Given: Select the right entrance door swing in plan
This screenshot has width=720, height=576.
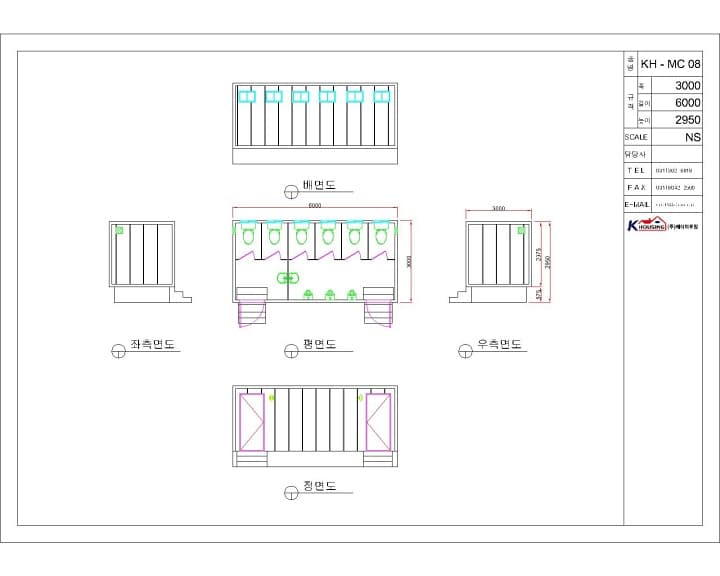Looking at the screenshot, I should (x=378, y=312).
